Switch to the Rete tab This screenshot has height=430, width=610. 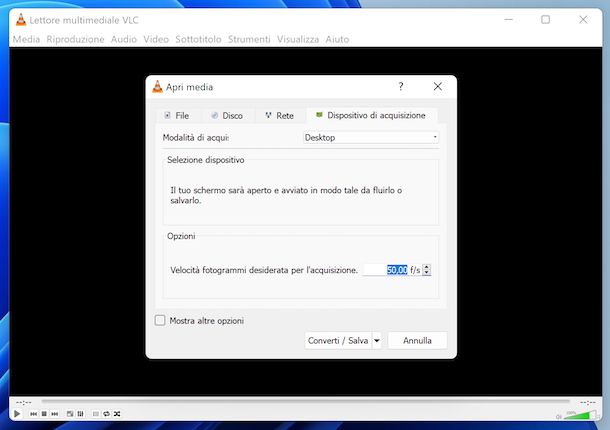[x=280, y=116]
